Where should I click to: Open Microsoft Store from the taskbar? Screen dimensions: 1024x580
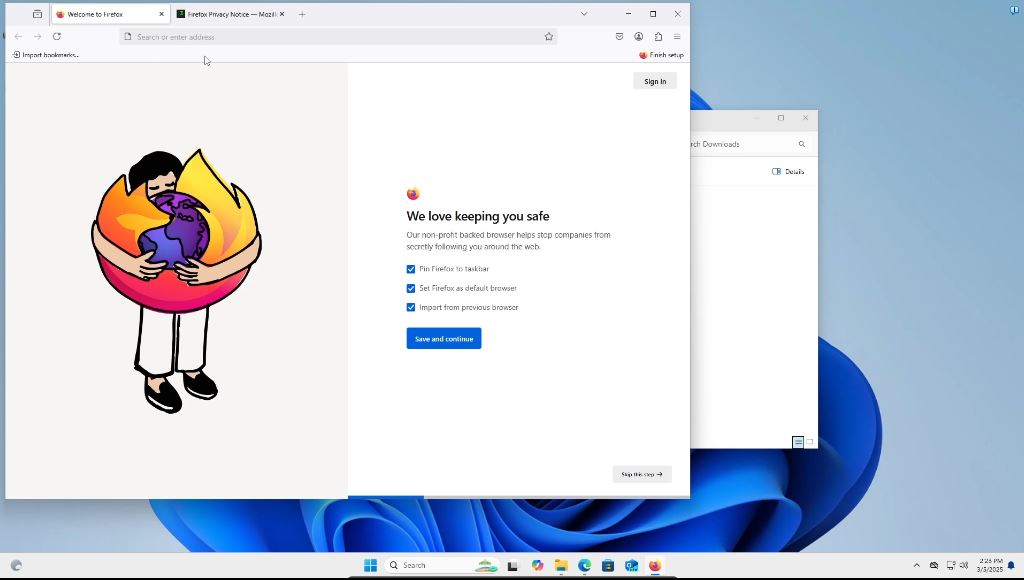tap(608, 566)
